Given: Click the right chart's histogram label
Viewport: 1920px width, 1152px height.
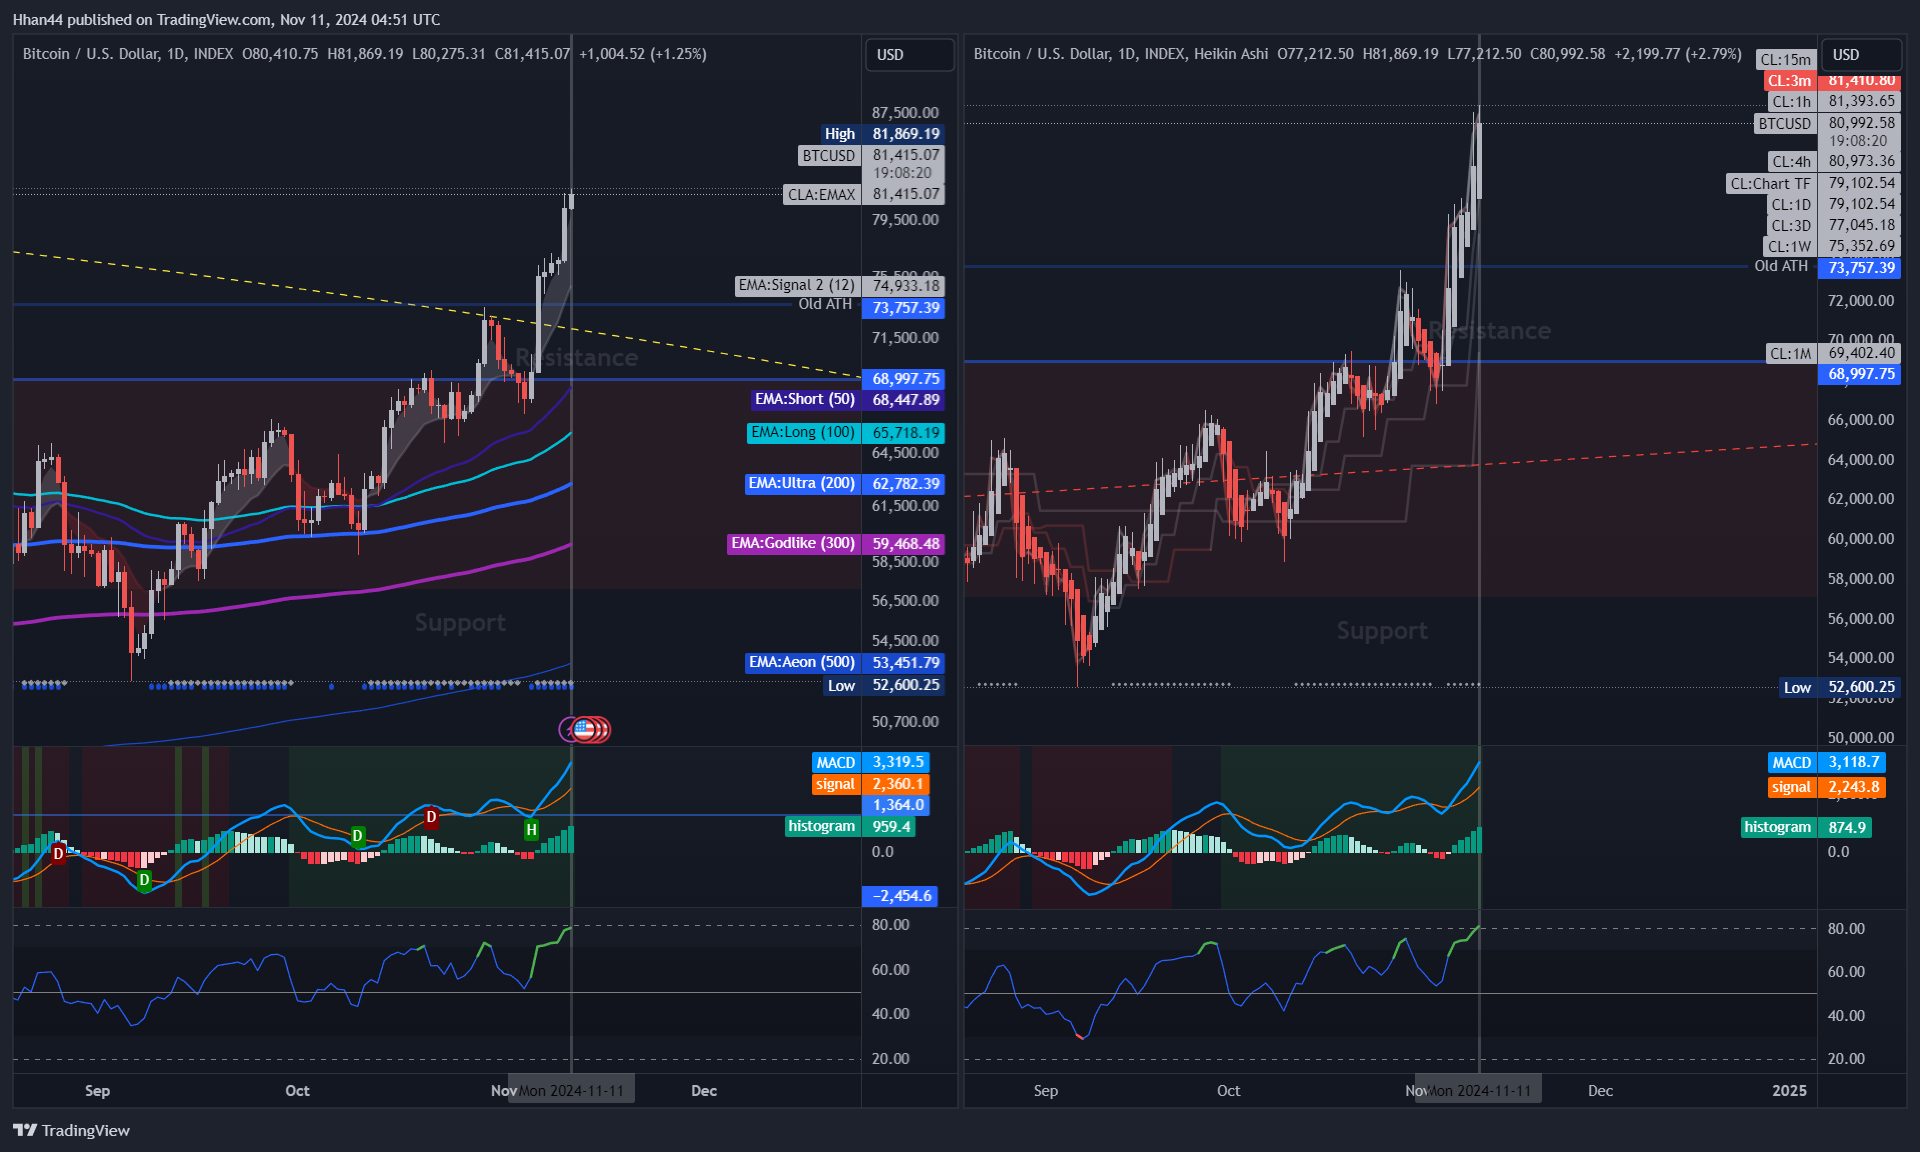Looking at the screenshot, I should pos(1777,827).
